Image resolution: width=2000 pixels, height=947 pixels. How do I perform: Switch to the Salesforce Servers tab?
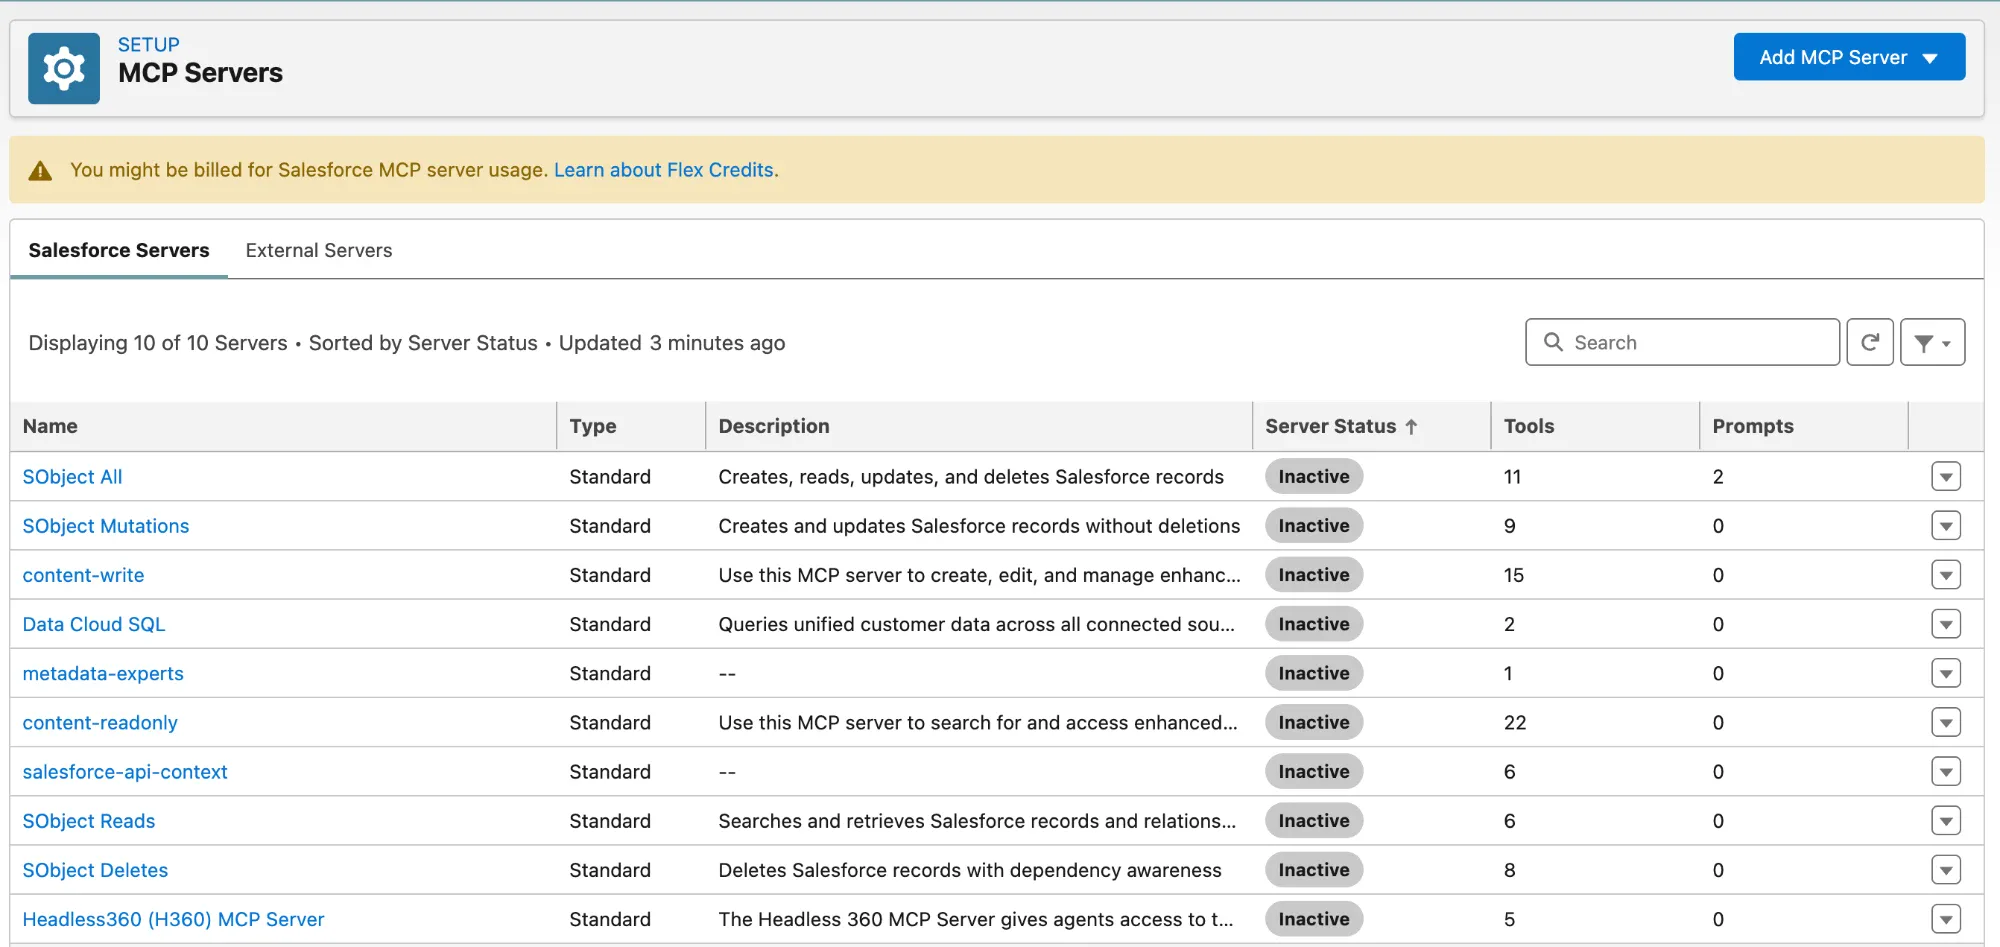pos(119,250)
